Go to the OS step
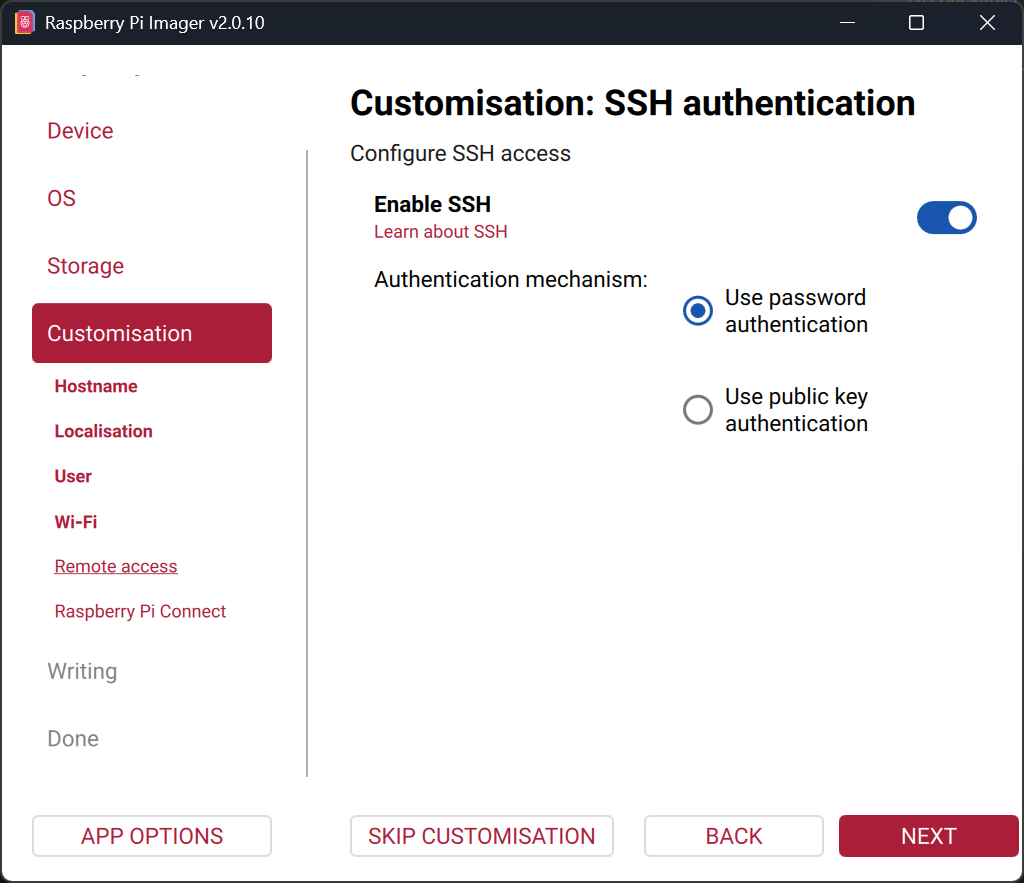 tap(61, 198)
